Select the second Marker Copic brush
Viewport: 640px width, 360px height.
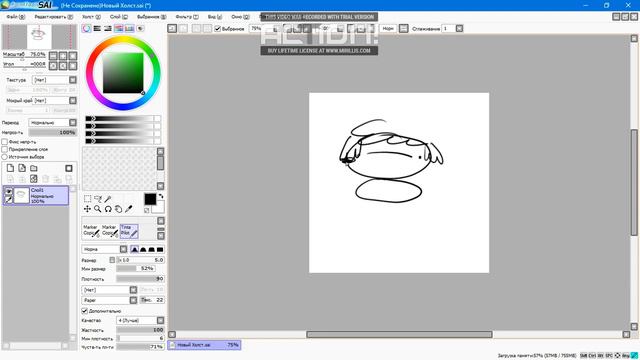point(109,231)
